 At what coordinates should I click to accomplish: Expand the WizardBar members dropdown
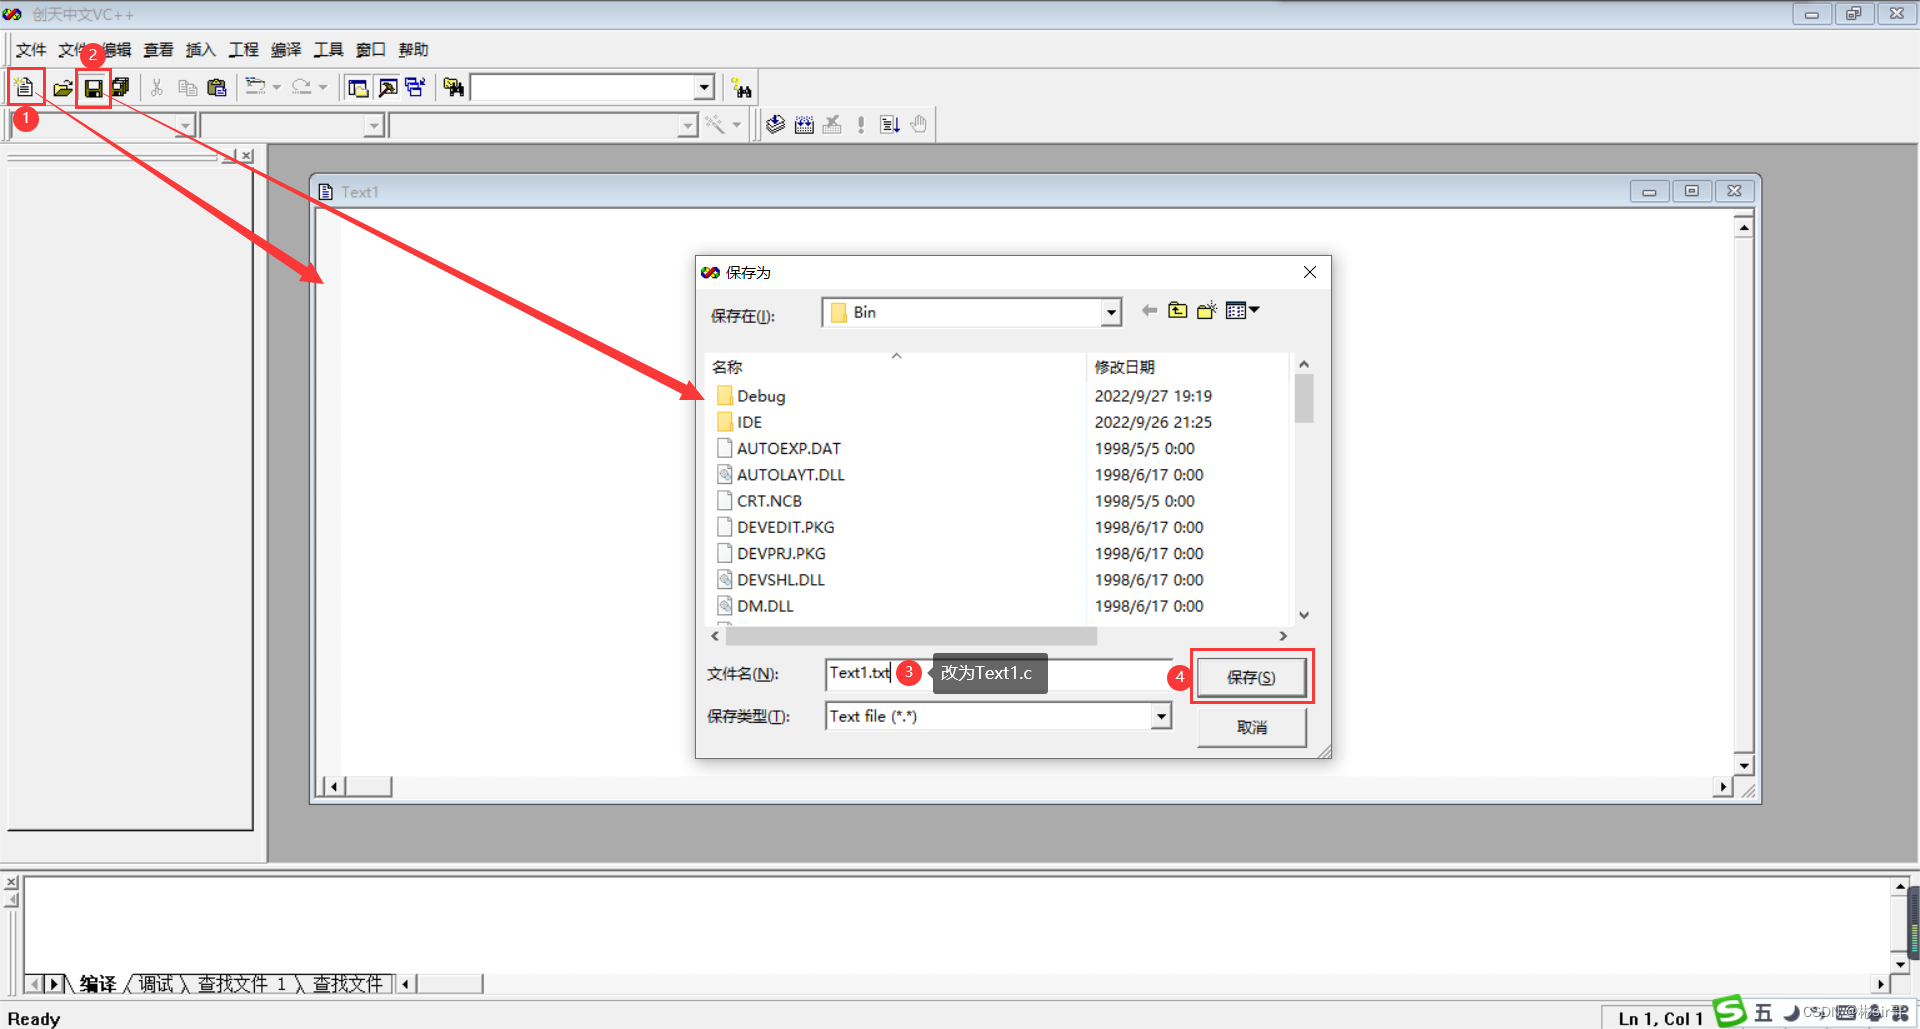pyautogui.click(x=687, y=125)
